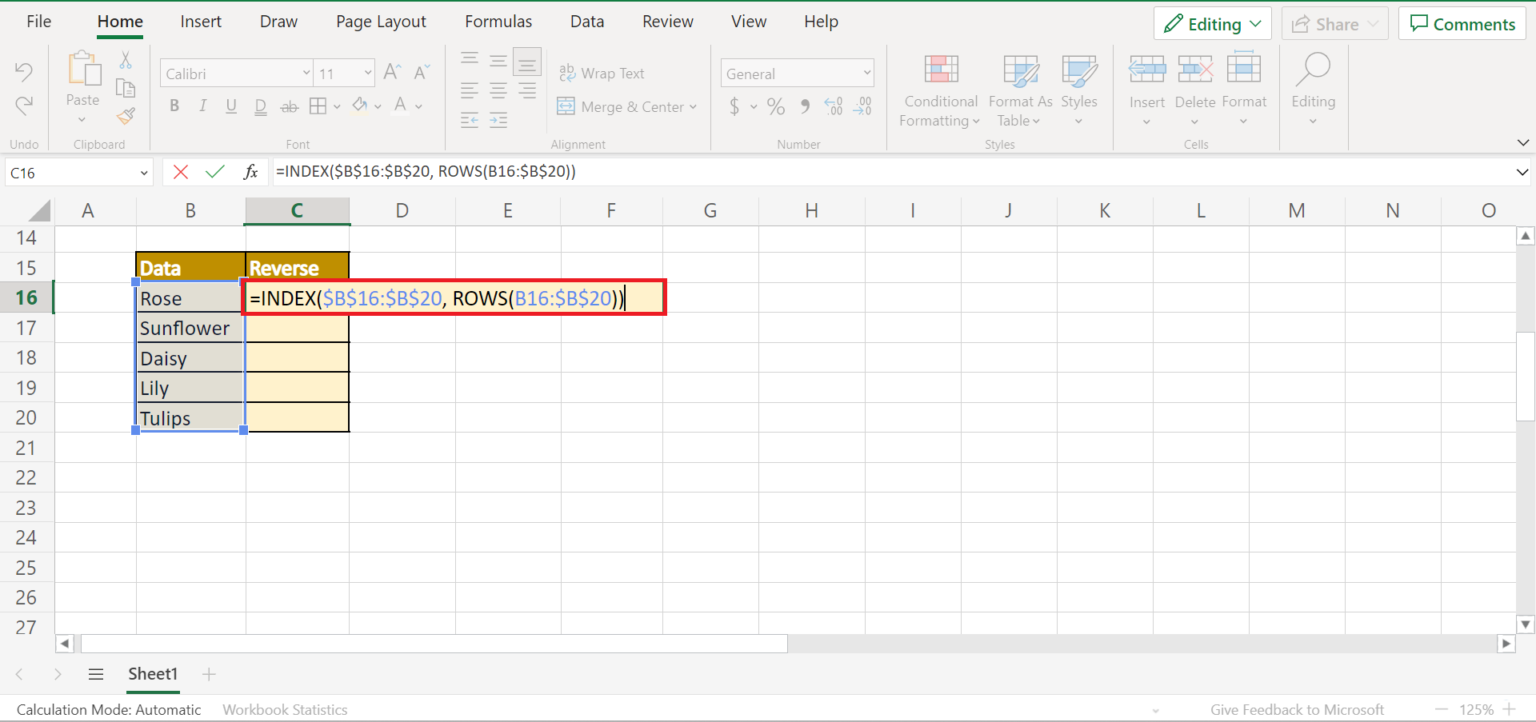Image resolution: width=1536 pixels, height=722 pixels.
Task: Open the Comments panel
Action: [1461, 22]
